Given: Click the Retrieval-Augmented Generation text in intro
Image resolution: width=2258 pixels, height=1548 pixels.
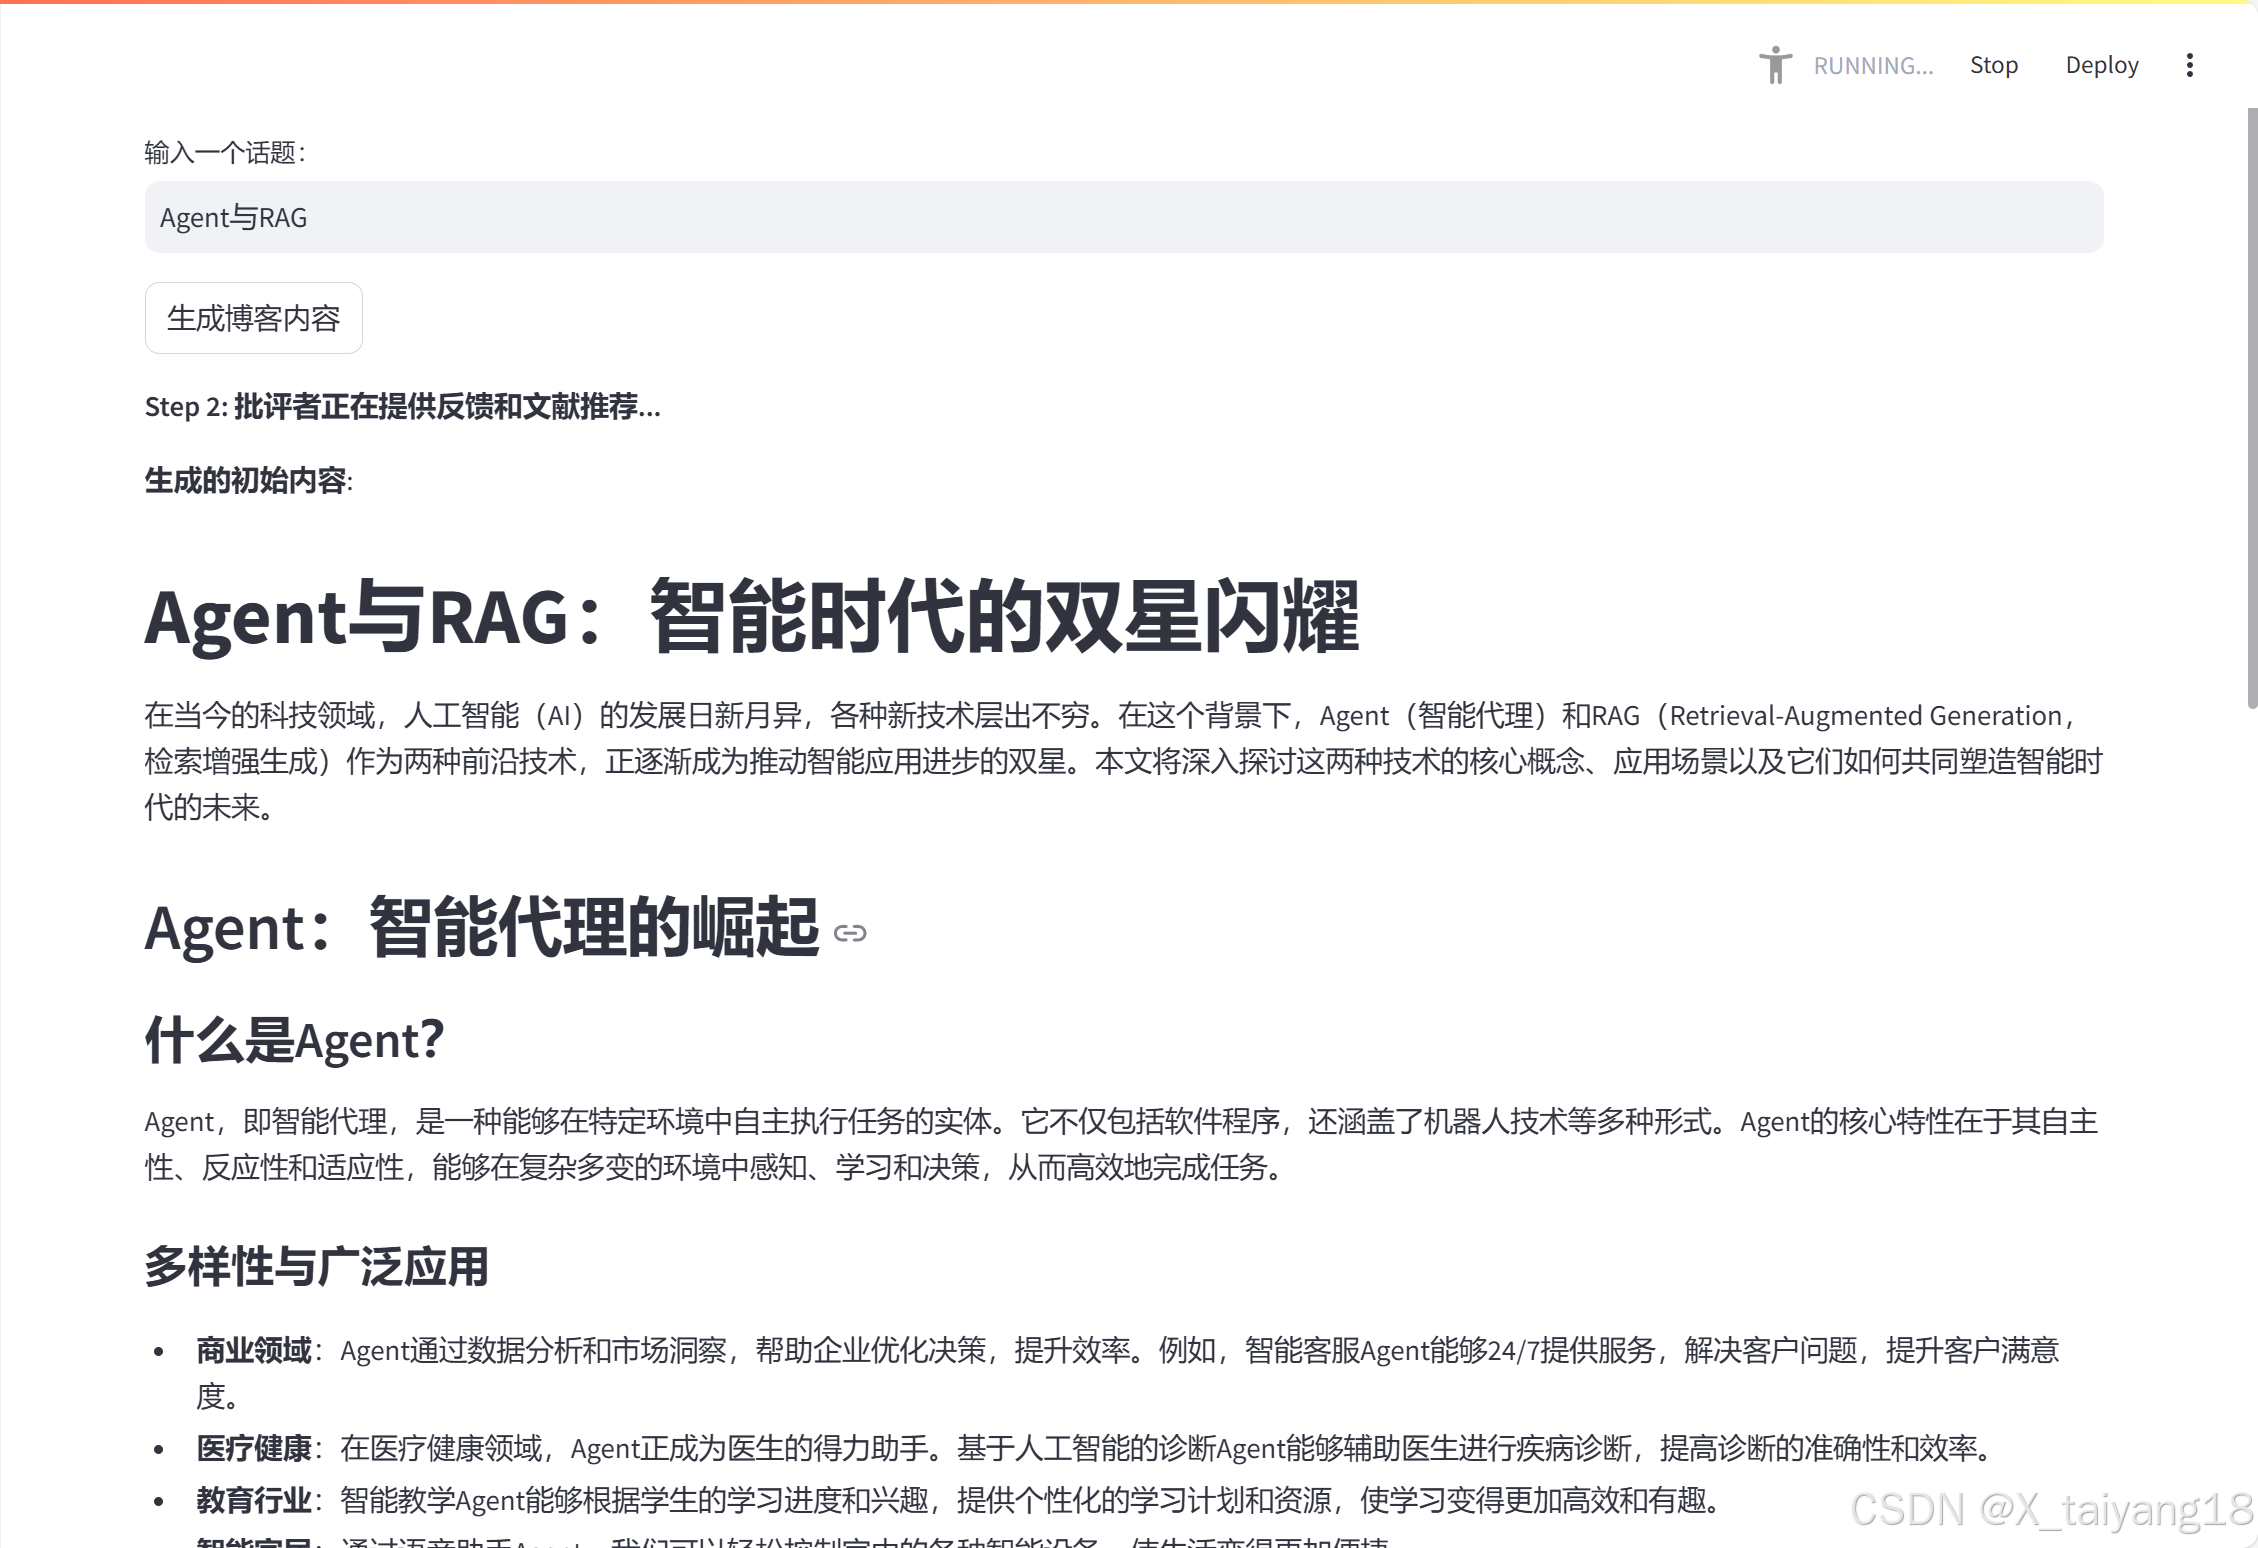Looking at the screenshot, I should tap(1865, 716).
